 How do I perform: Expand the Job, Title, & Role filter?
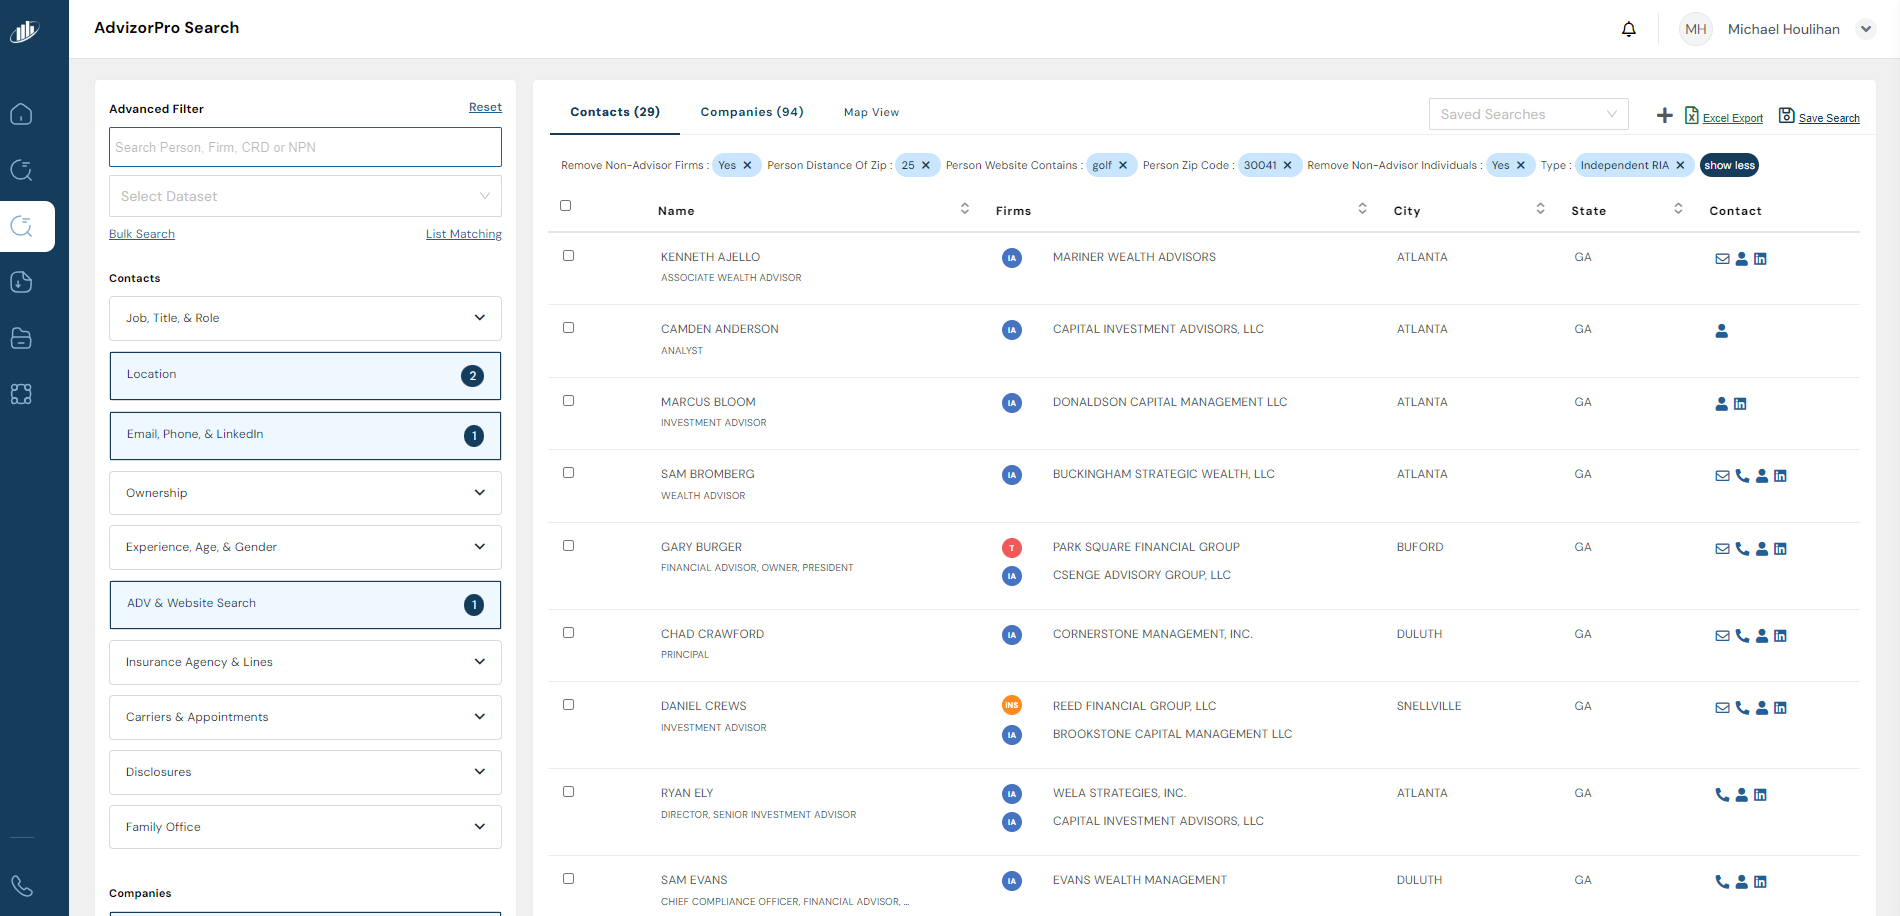pyautogui.click(x=305, y=318)
